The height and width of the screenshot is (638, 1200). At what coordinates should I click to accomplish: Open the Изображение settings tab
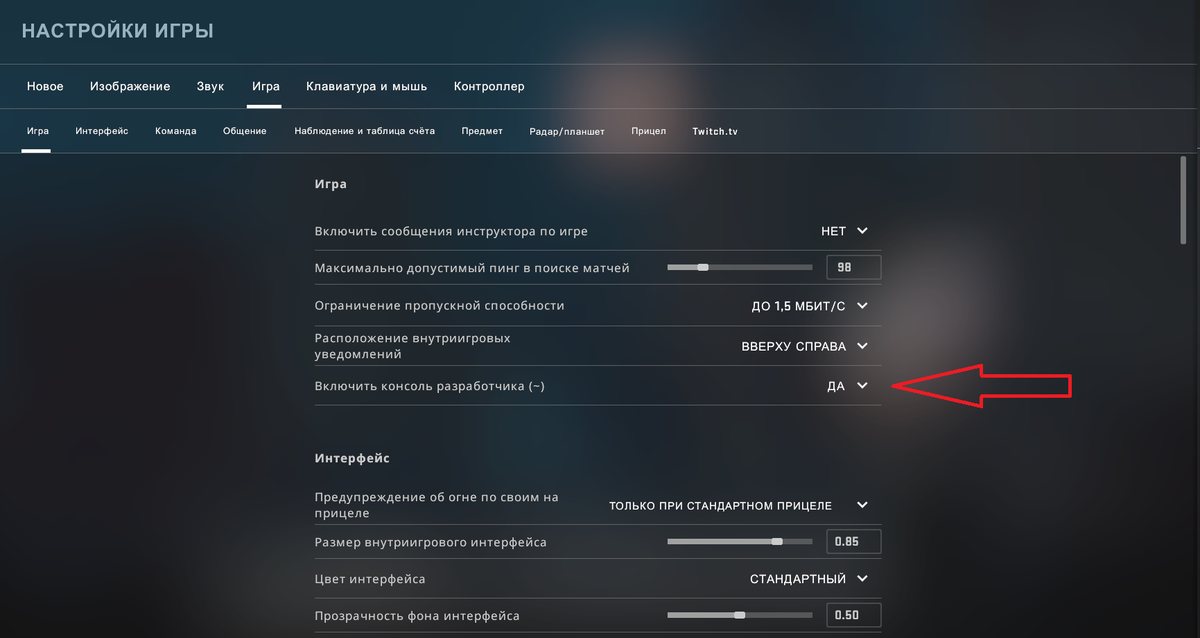(x=130, y=87)
